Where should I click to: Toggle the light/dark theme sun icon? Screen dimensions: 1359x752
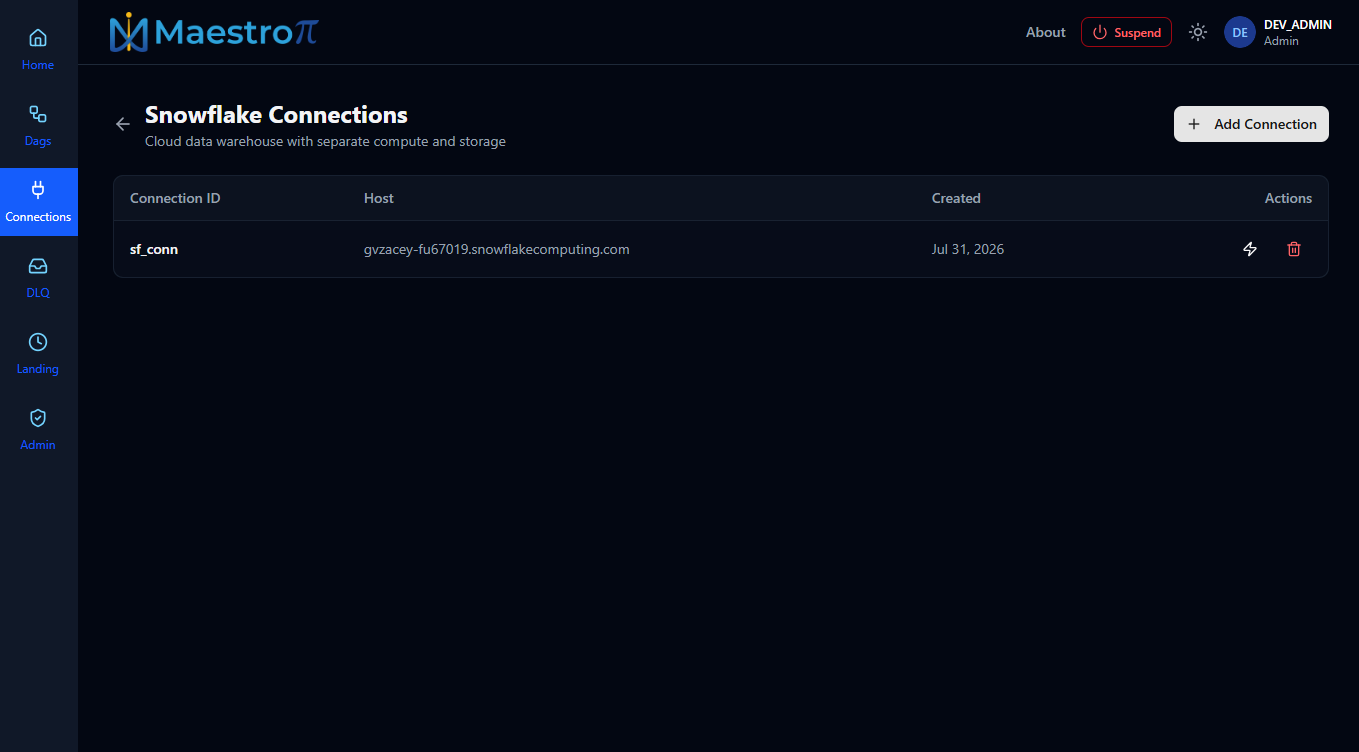coord(1198,32)
